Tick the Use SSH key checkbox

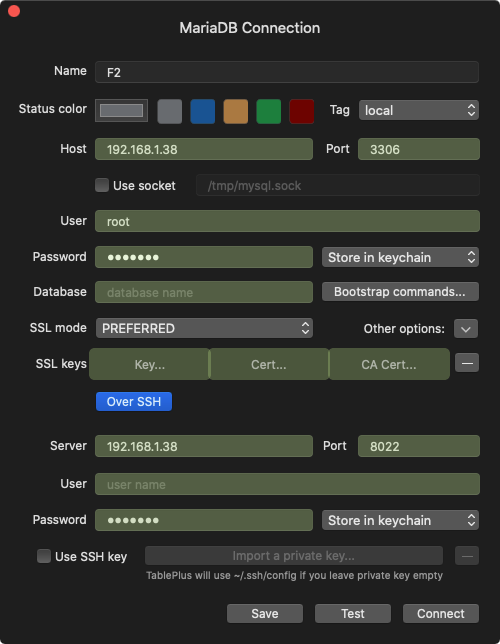(x=44, y=556)
